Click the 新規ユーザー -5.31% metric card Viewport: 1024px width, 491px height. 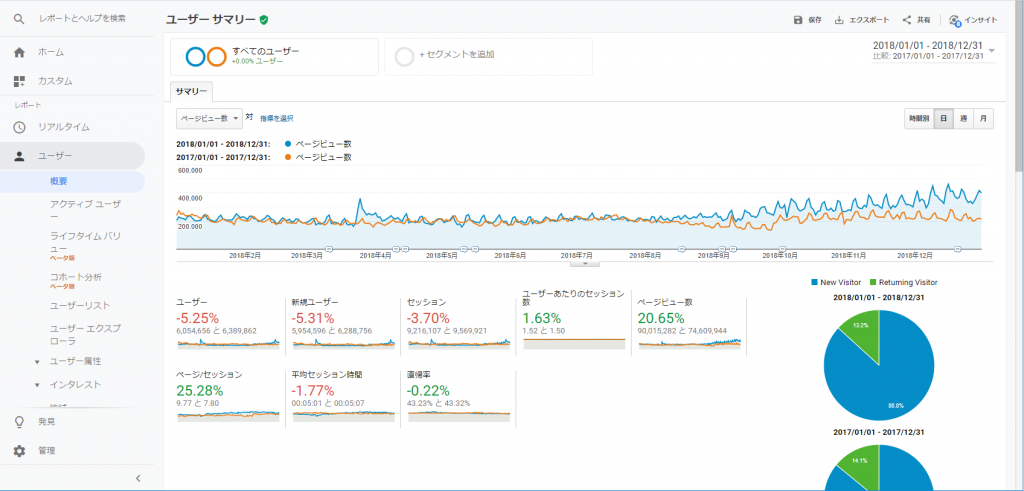[343, 324]
